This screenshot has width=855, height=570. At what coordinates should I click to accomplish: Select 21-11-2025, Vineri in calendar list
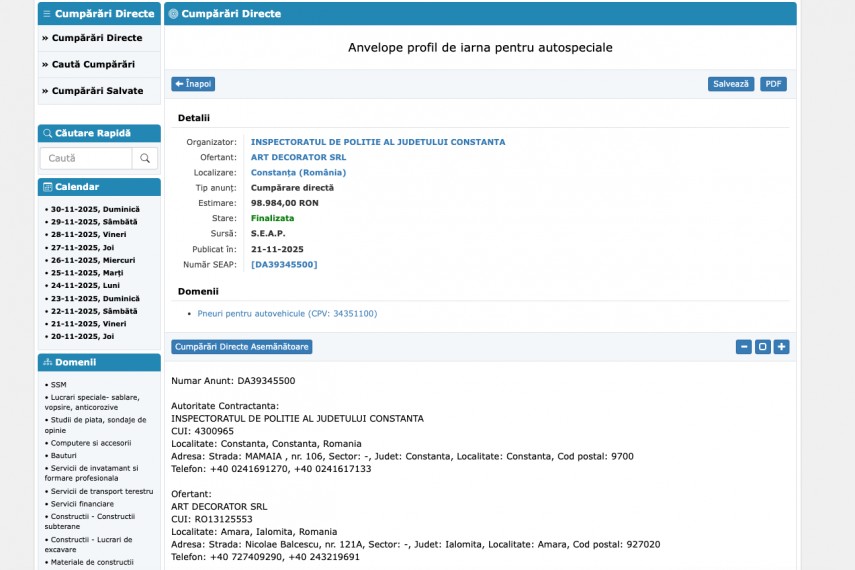tap(89, 324)
